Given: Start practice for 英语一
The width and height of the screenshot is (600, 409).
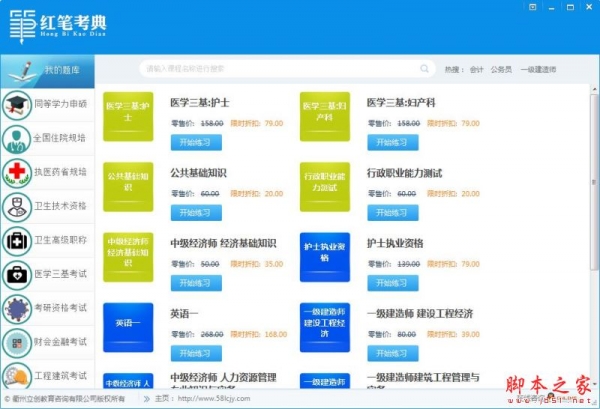Looking at the screenshot, I should click(196, 354).
